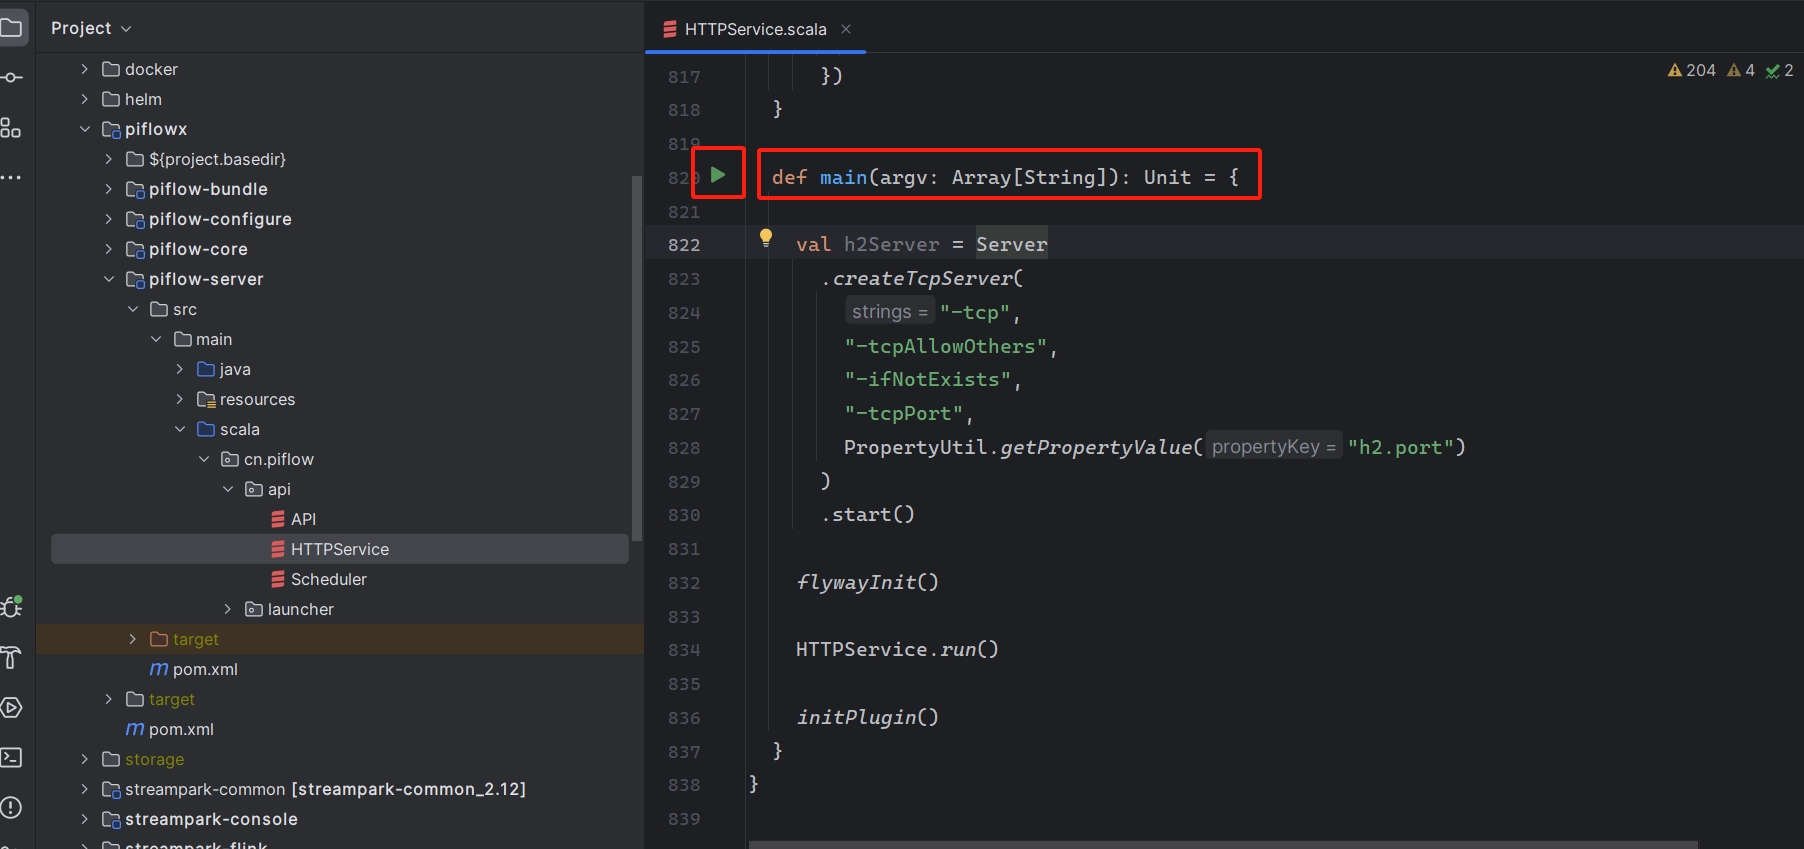Click the project tree vertical scrollbar
This screenshot has width=1804, height=849.
[637, 358]
